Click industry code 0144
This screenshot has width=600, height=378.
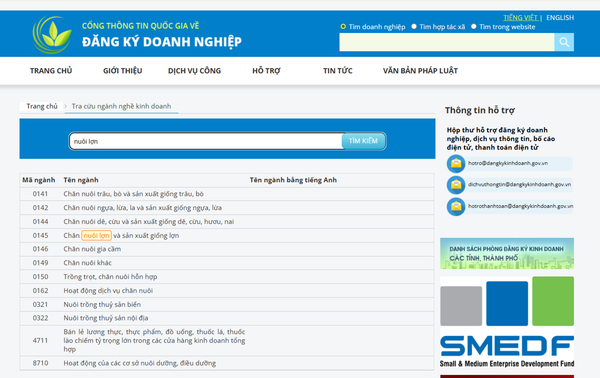pos(40,222)
